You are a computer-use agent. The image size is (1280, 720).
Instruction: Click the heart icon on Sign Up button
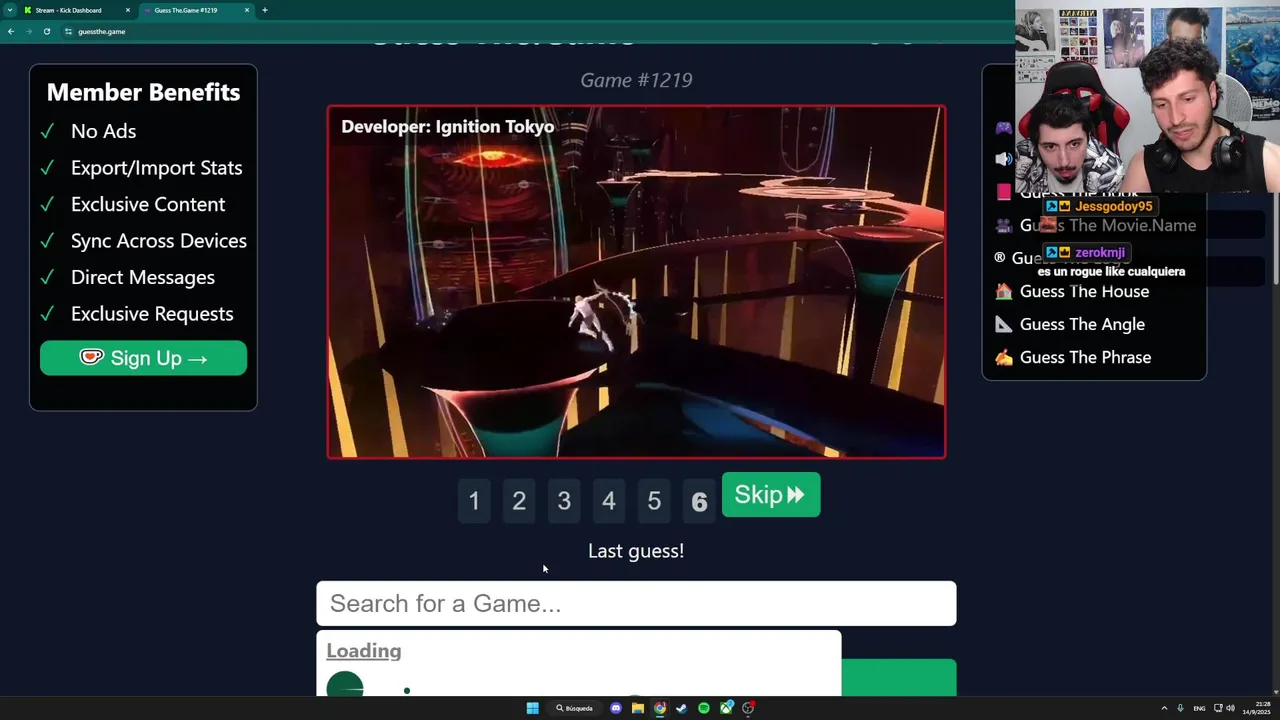tap(91, 357)
